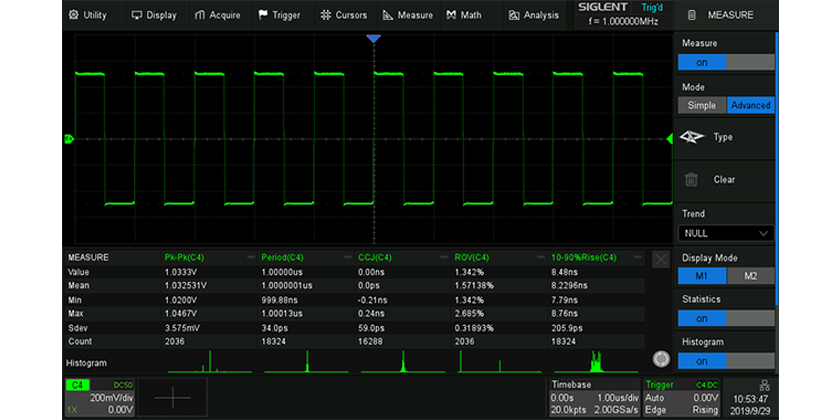Toggle the Measure on/off switch
840x420 pixels.
point(726,62)
